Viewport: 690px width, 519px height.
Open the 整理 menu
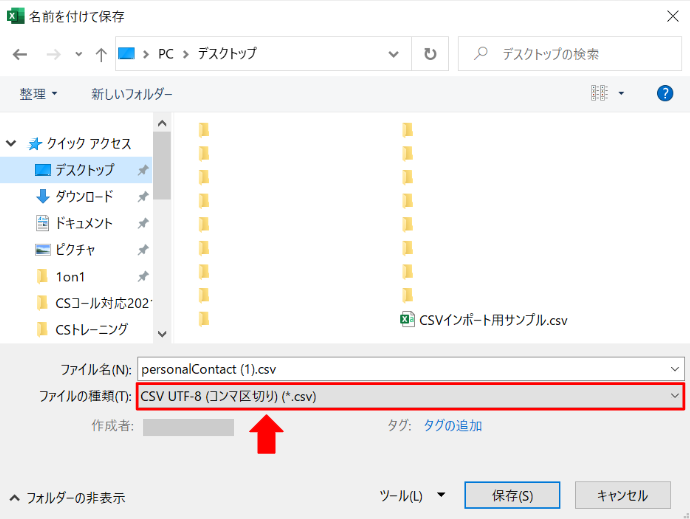pos(38,93)
